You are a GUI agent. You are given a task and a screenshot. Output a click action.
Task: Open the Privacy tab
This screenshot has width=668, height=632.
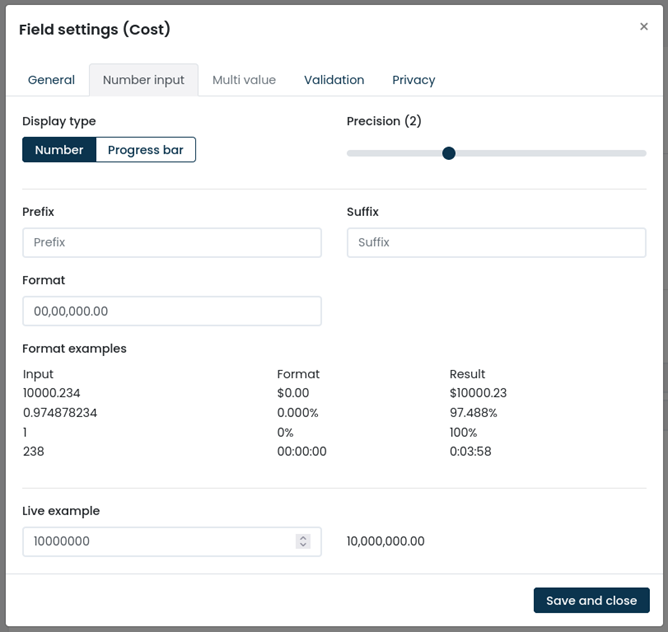pos(414,80)
